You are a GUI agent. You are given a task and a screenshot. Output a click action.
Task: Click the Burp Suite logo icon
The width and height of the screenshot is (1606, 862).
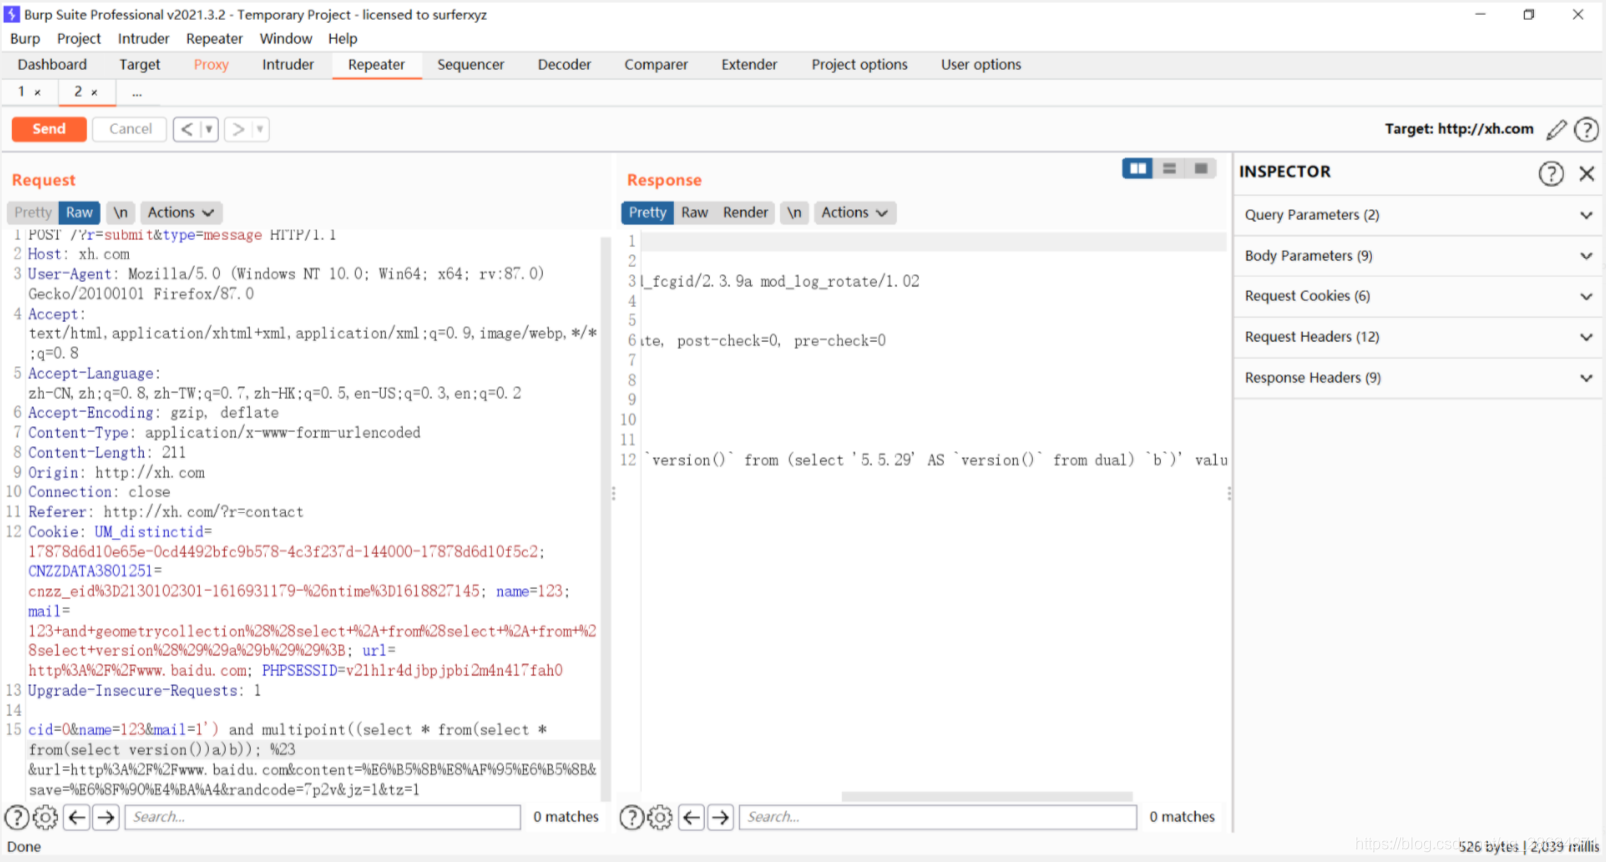pyautogui.click(x=12, y=15)
